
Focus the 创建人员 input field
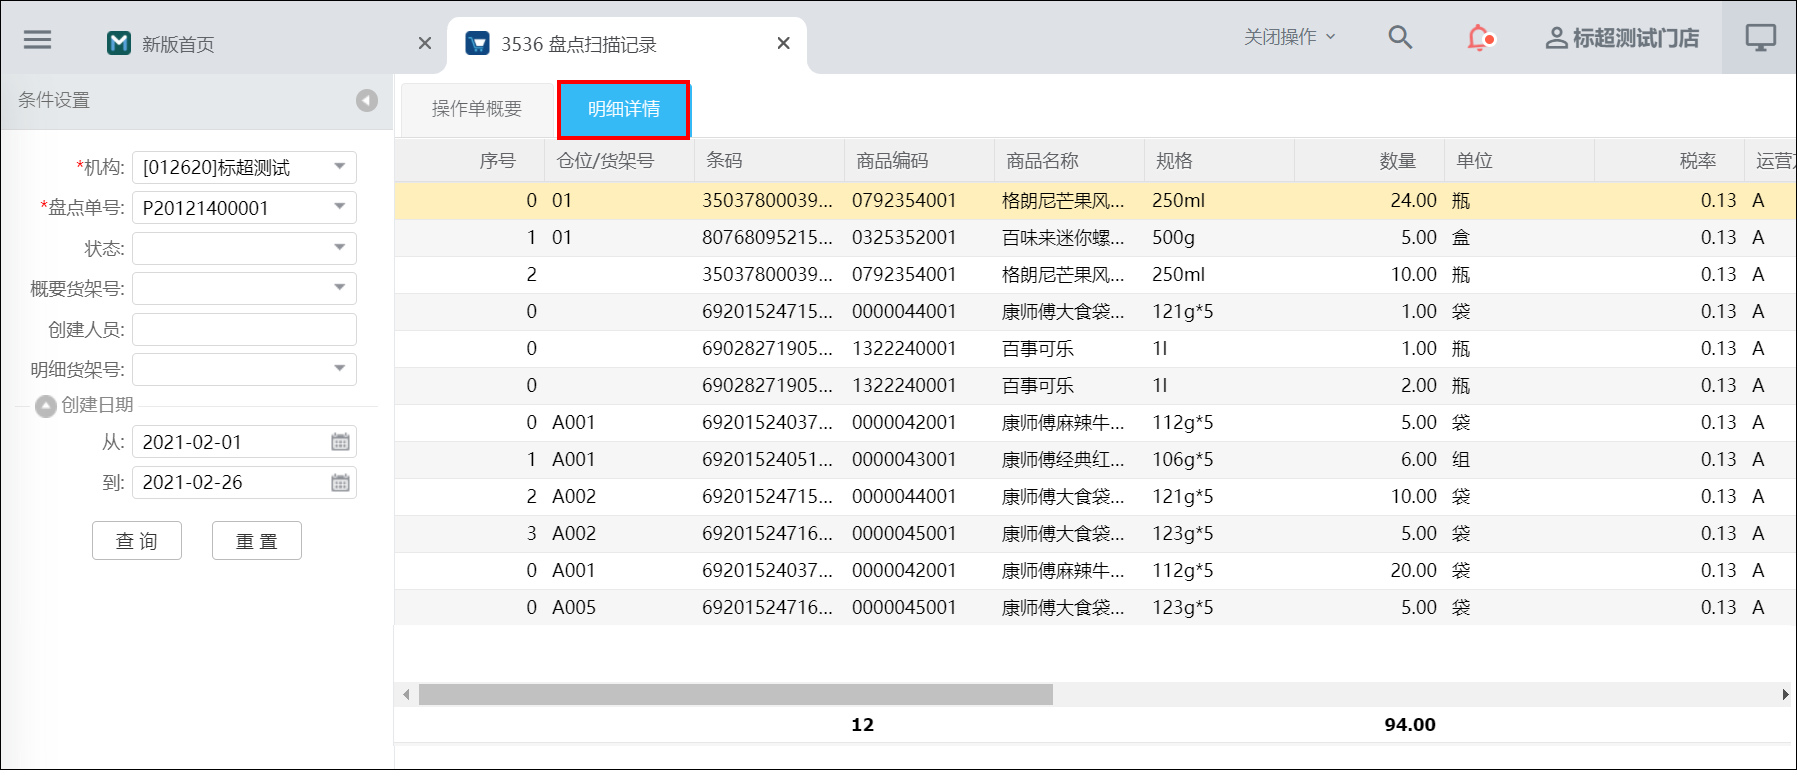(244, 329)
